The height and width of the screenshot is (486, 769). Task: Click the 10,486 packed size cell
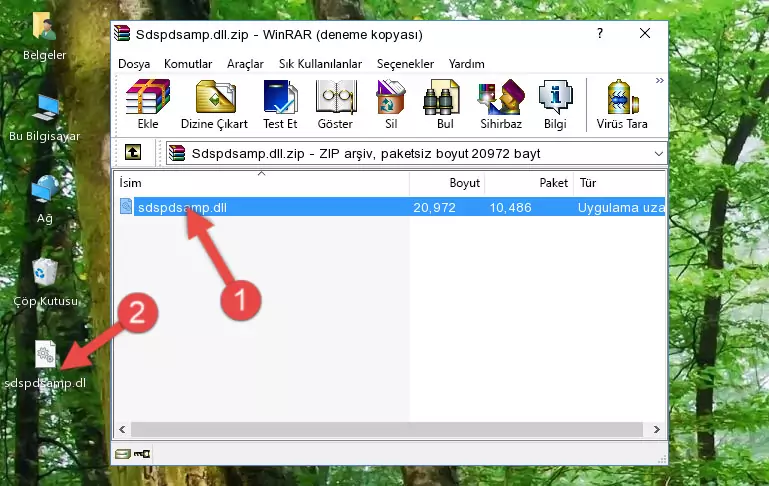pyautogui.click(x=510, y=207)
